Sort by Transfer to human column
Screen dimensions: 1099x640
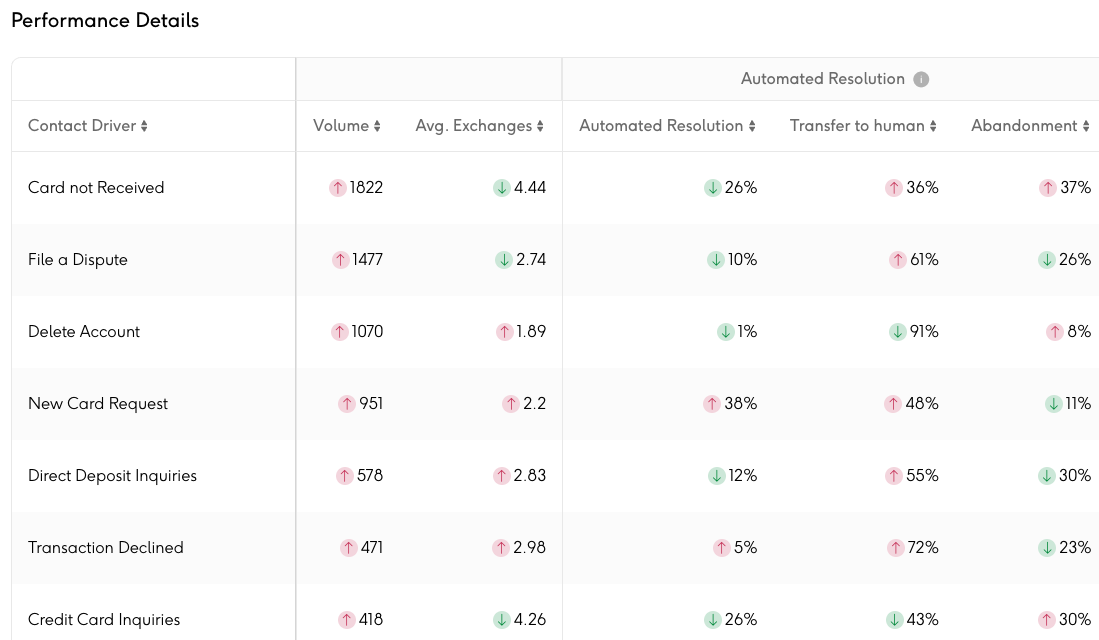934,126
